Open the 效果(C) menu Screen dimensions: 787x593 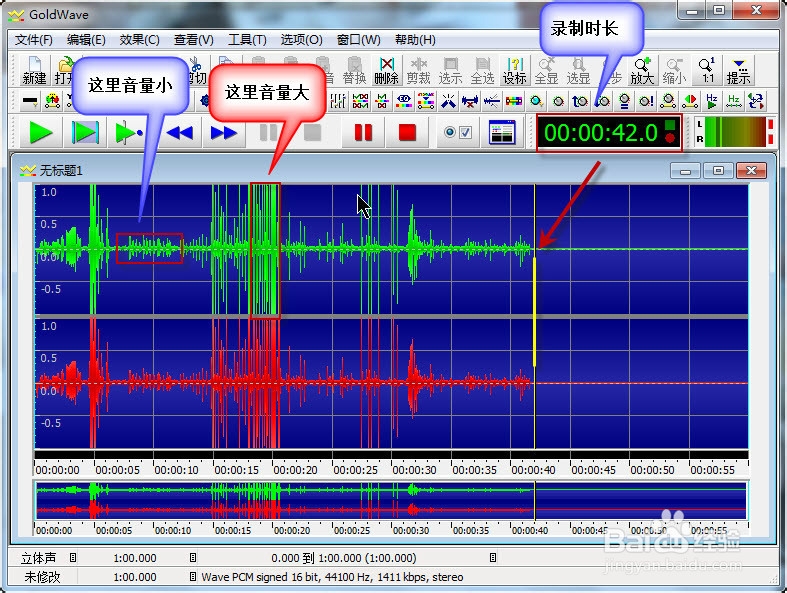pyautogui.click(x=140, y=40)
